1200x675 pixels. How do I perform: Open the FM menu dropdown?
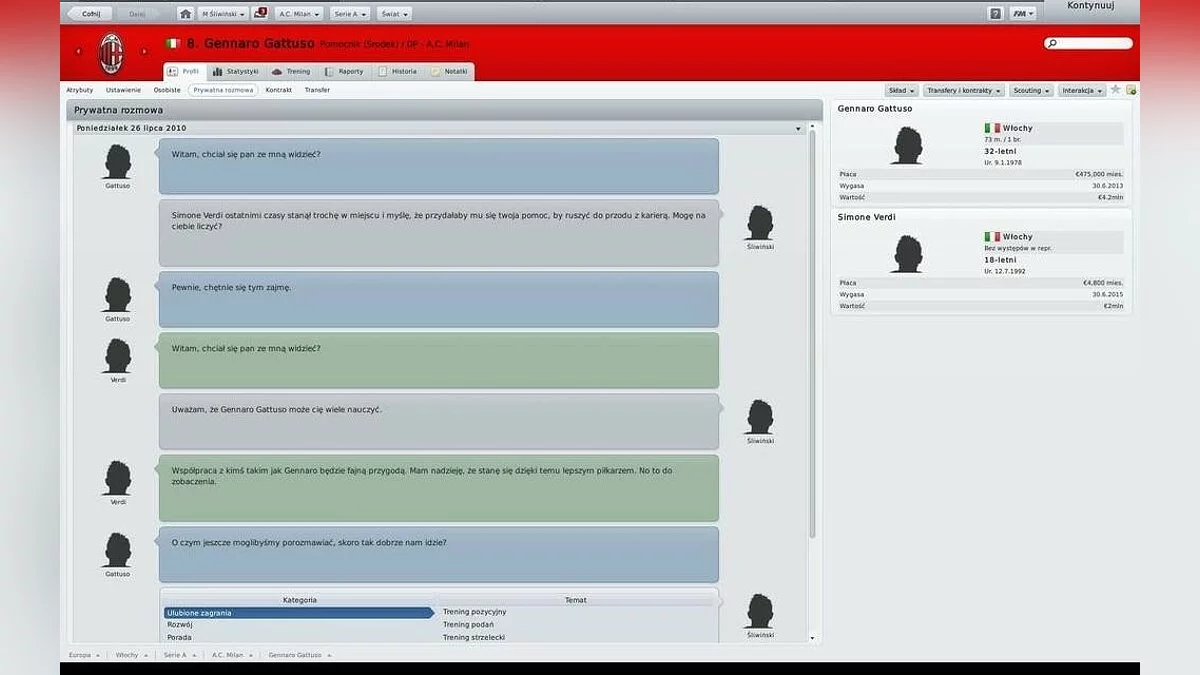(1022, 14)
